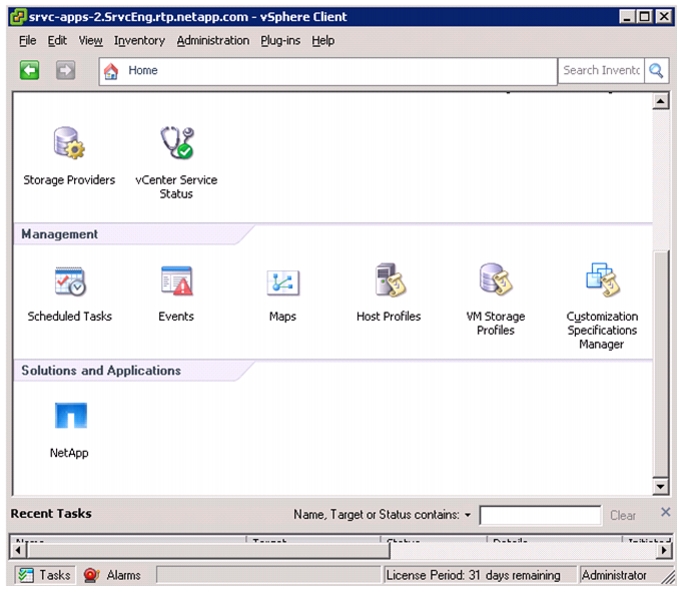The width and height of the screenshot is (679, 610).
Task: Open Host Profiles
Action: (389, 292)
